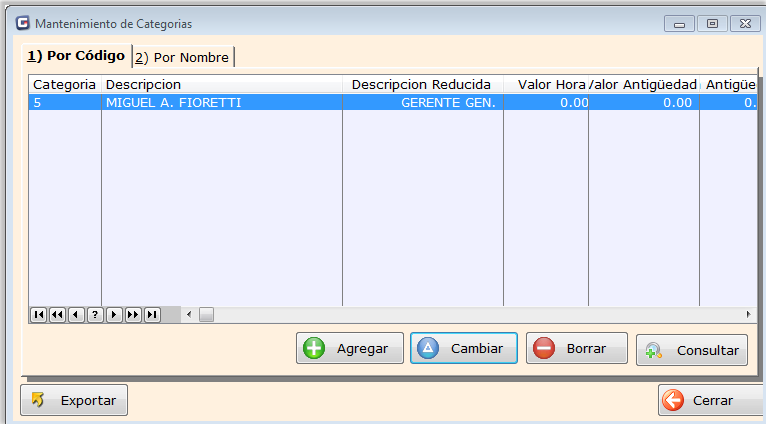The height and width of the screenshot is (424, 766).
Task: Click the Valor Antigüedad column header
Action: [644, 85]
